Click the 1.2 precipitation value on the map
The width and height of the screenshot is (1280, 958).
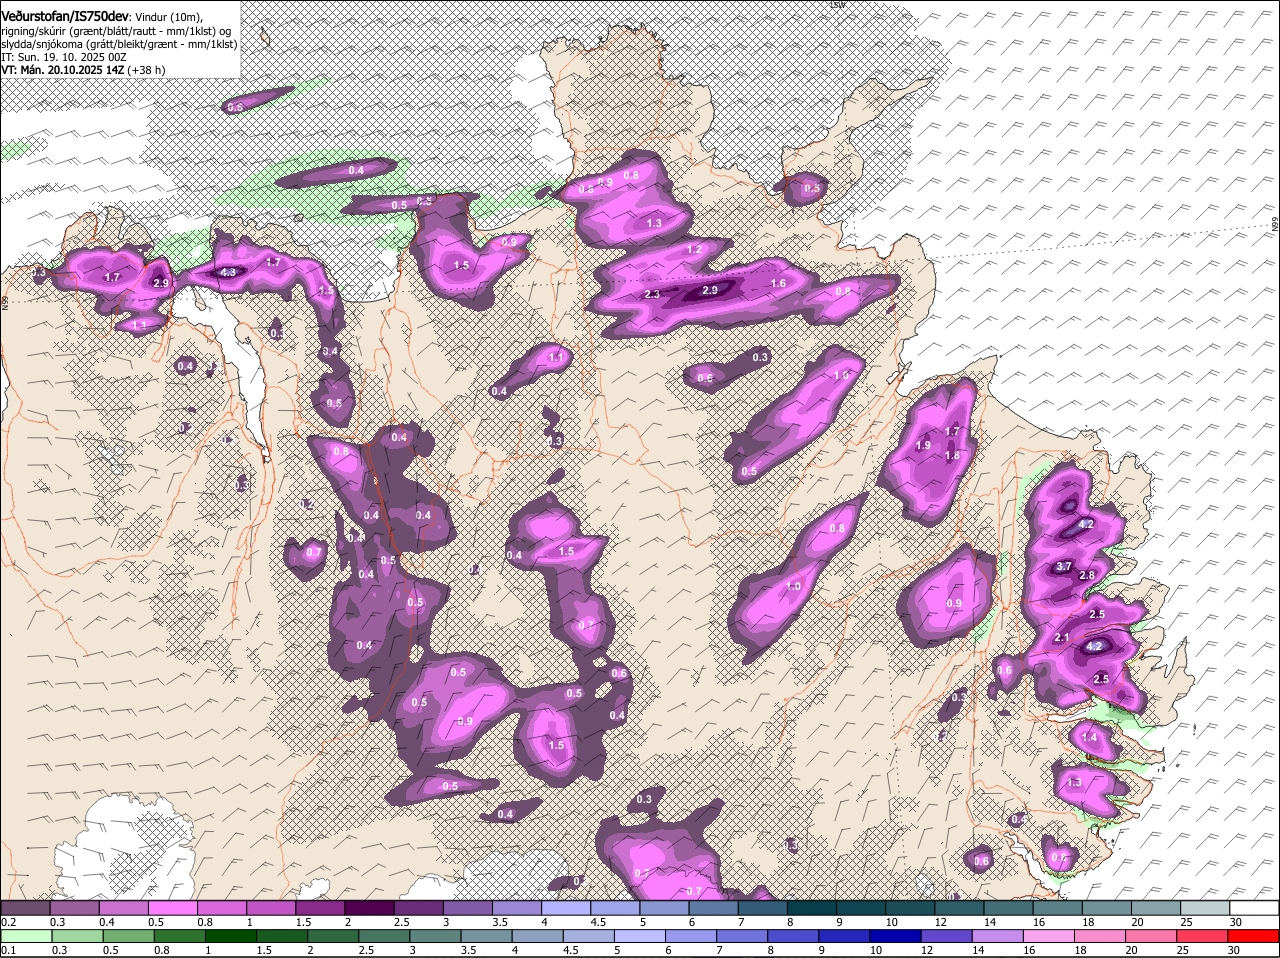pyautogui.click(x=694, y=249)
